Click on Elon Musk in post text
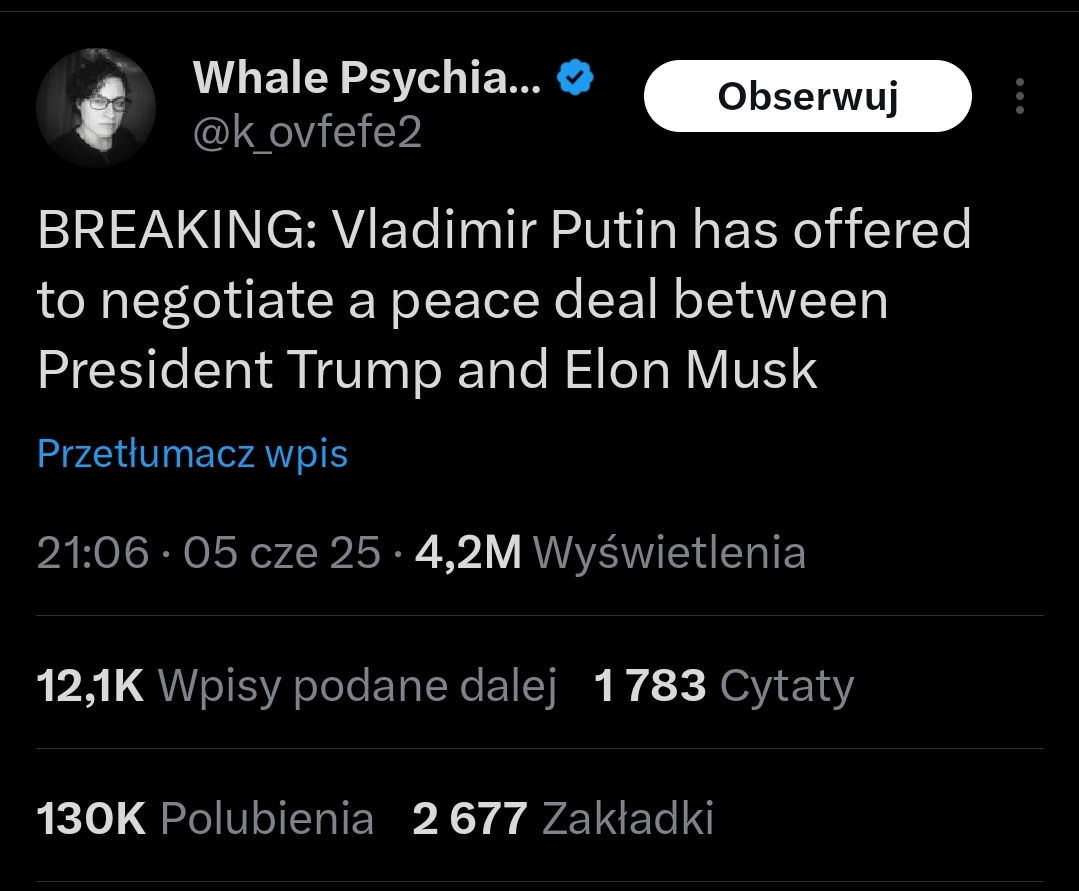This screenshot has width=1079, height=891. pos(691,370)
